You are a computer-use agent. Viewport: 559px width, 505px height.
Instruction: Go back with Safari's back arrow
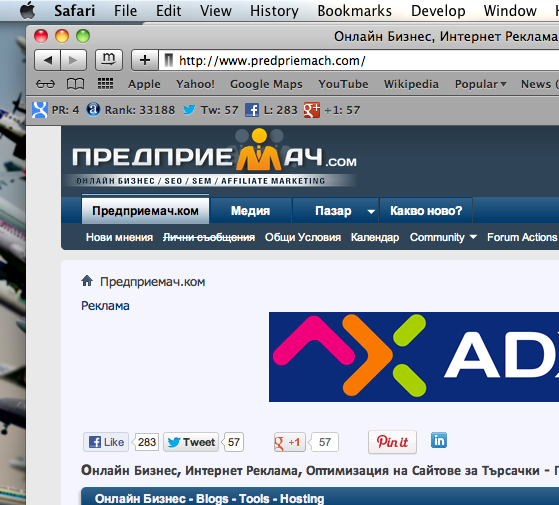[47, 60]
